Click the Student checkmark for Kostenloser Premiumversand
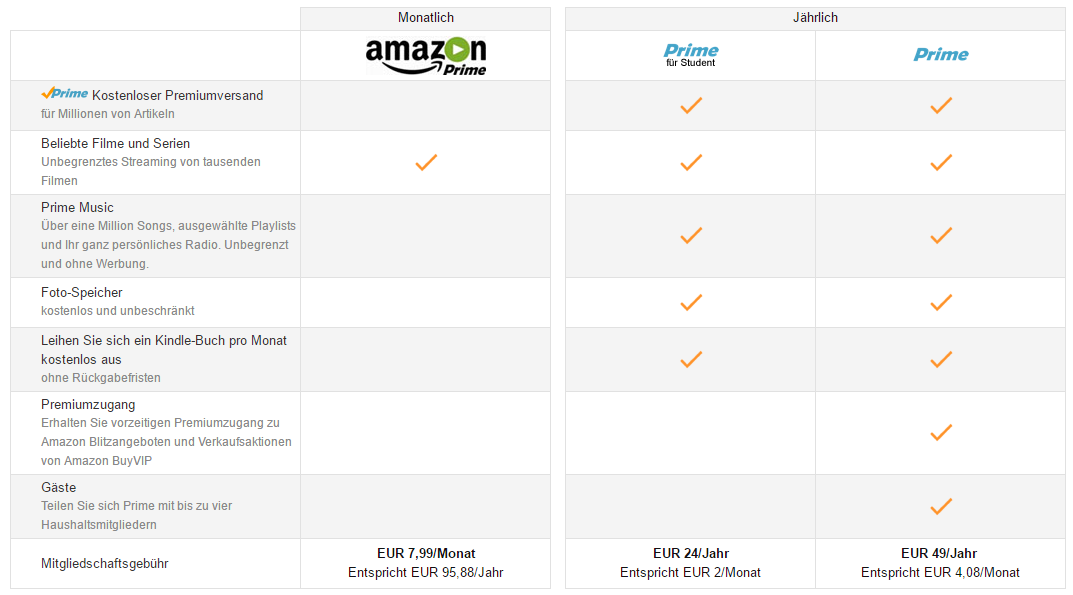 tap(690, 105)
